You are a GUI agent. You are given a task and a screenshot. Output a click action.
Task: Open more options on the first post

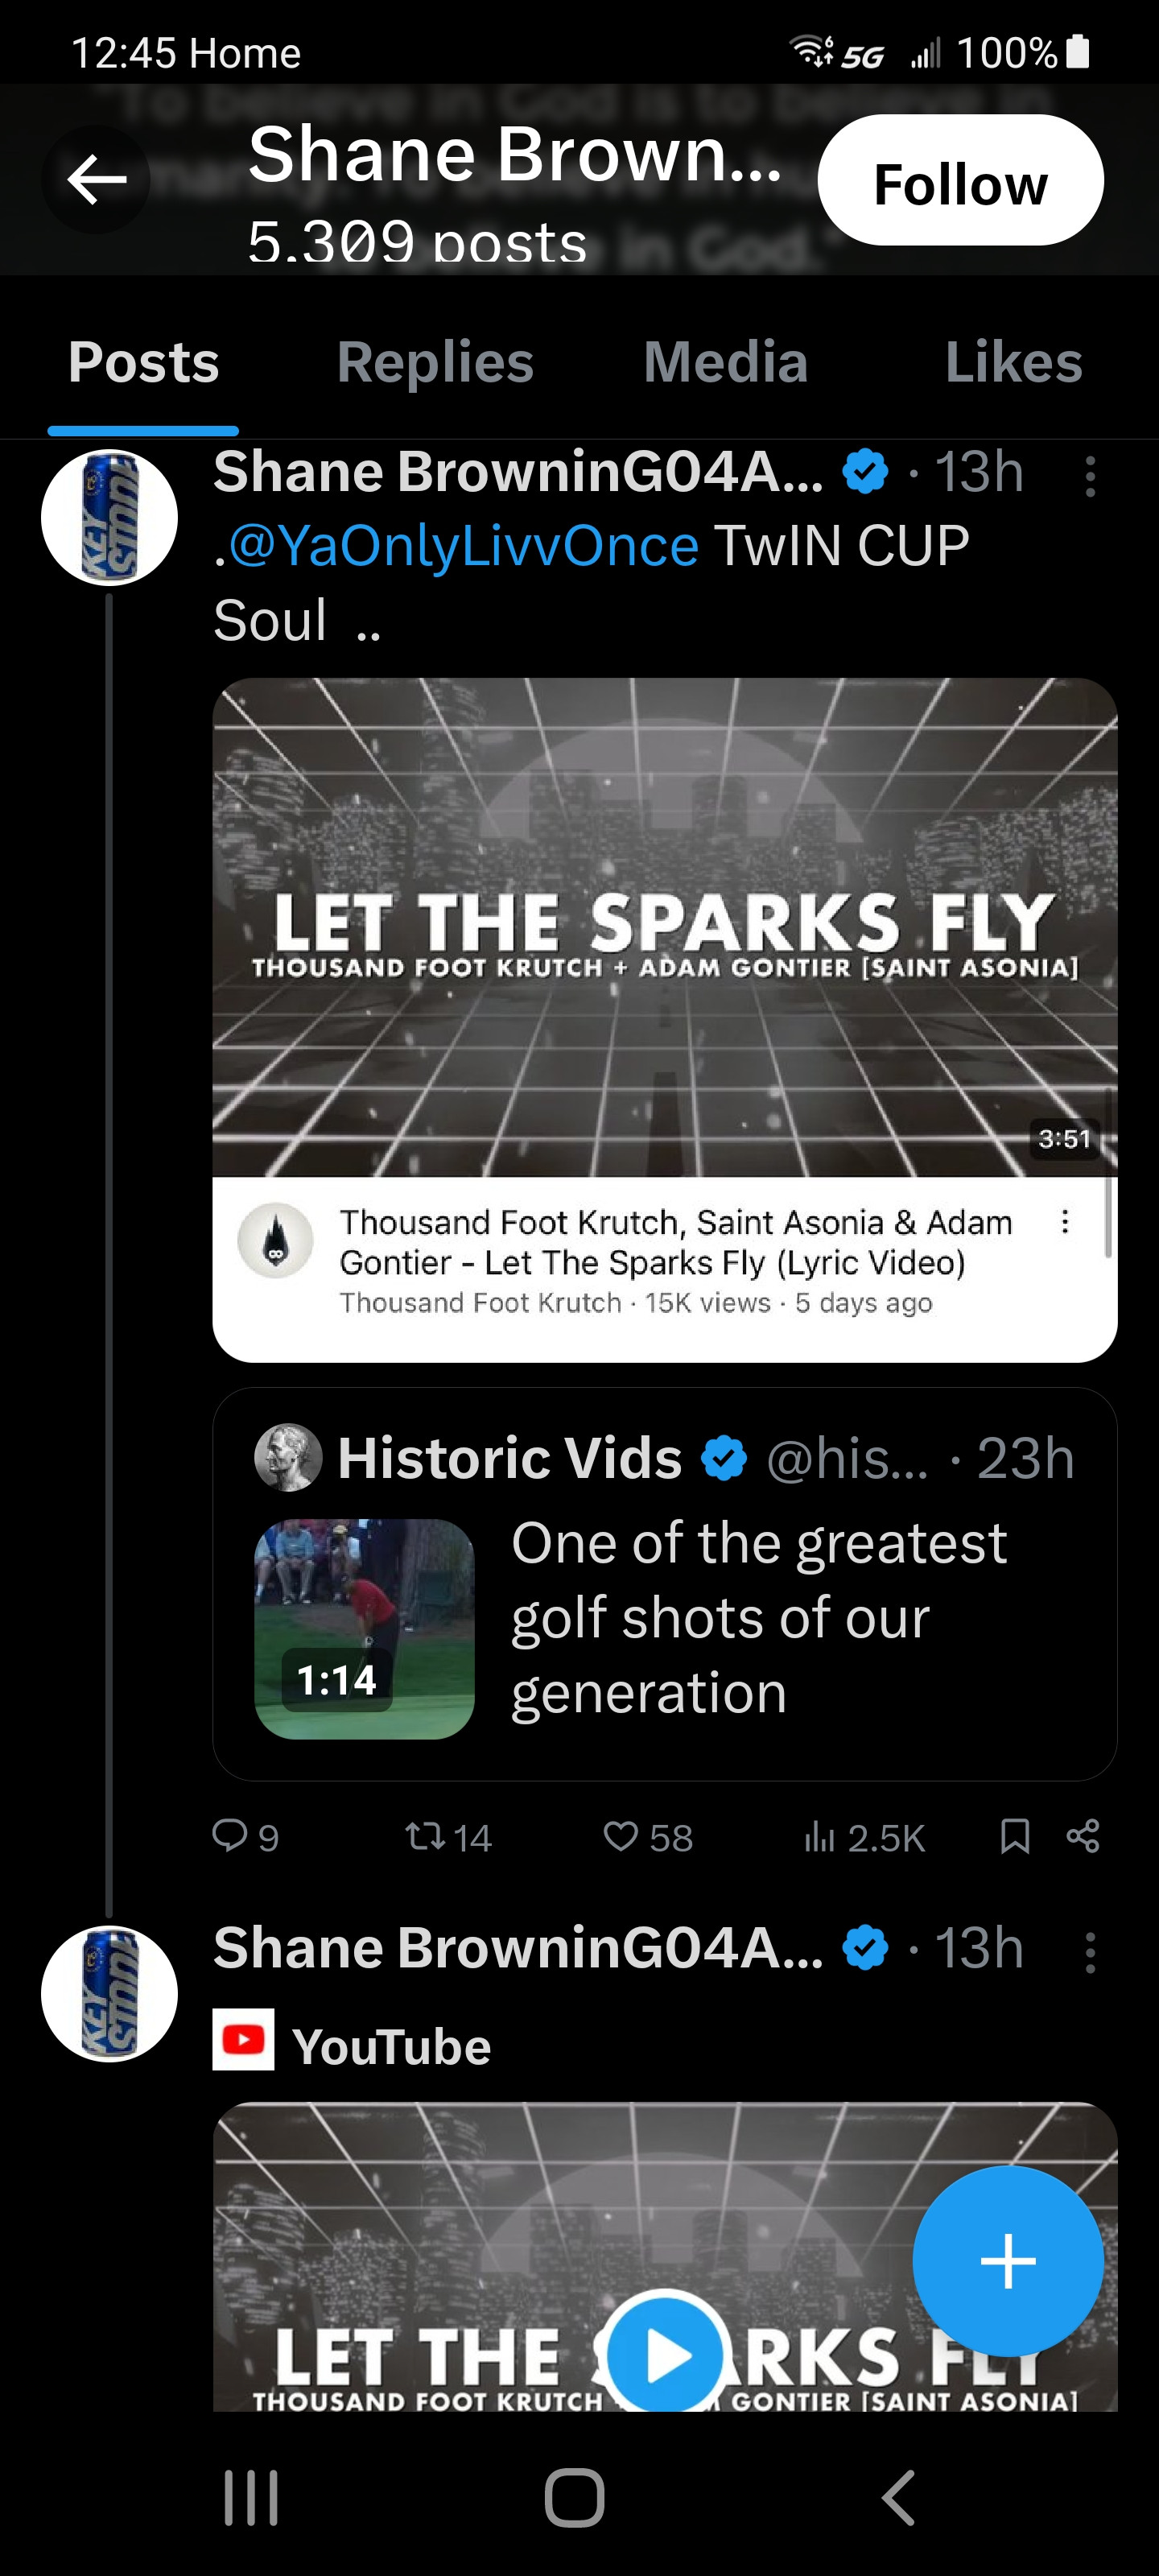pyautogui.click(x=1090, y=477)
